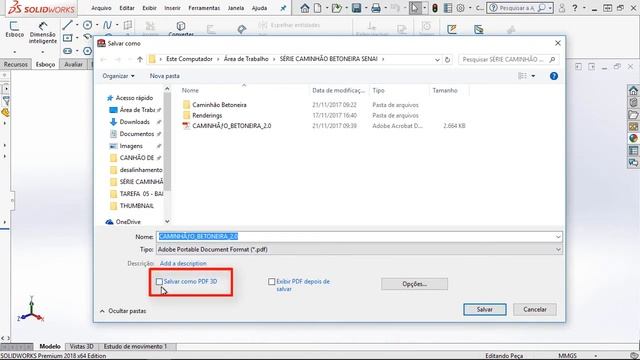Pin the SolidWorks menu bar
This screenshot has width=640, height=360.
click(283, 8)
